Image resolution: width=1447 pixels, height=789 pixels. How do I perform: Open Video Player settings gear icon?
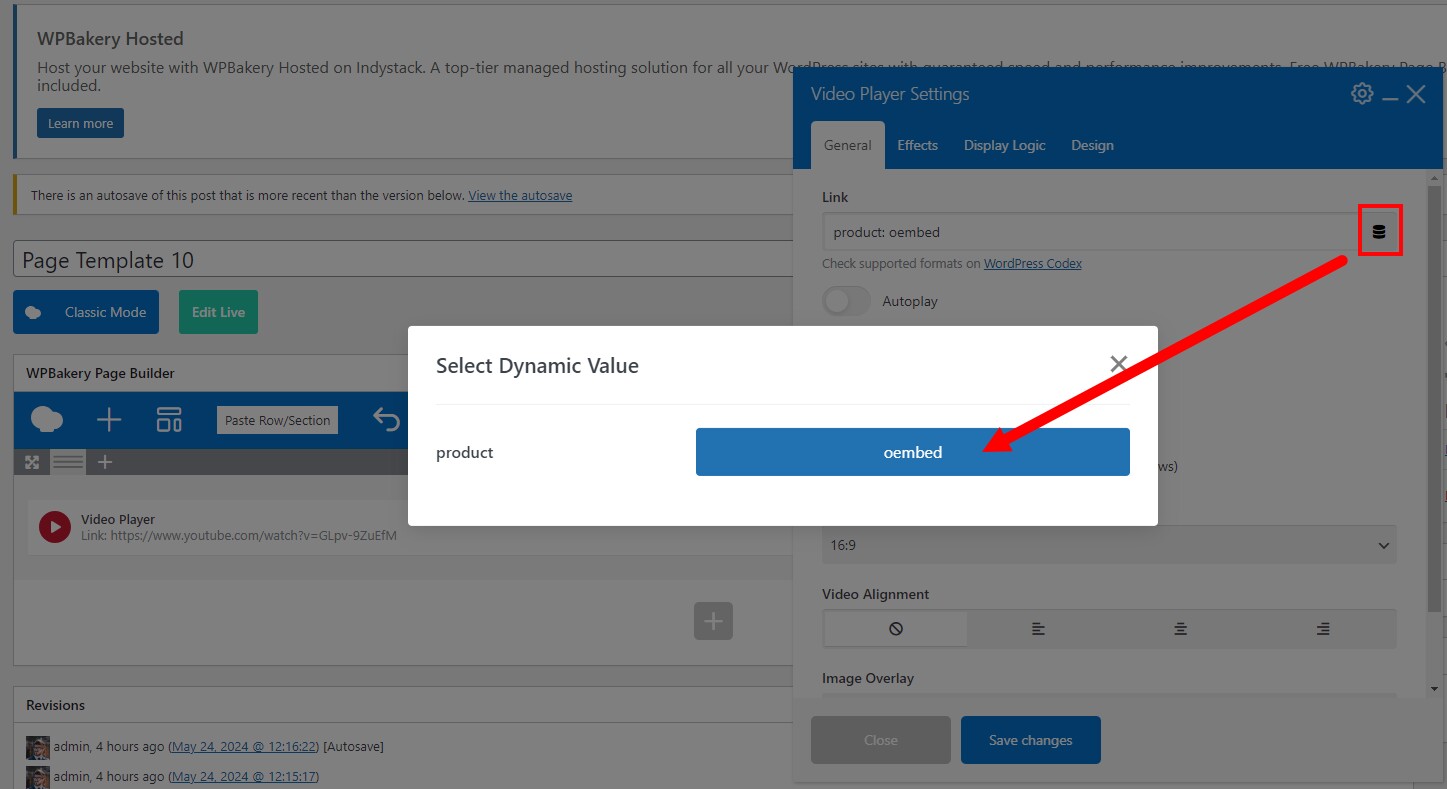(x=1361, y=94)
